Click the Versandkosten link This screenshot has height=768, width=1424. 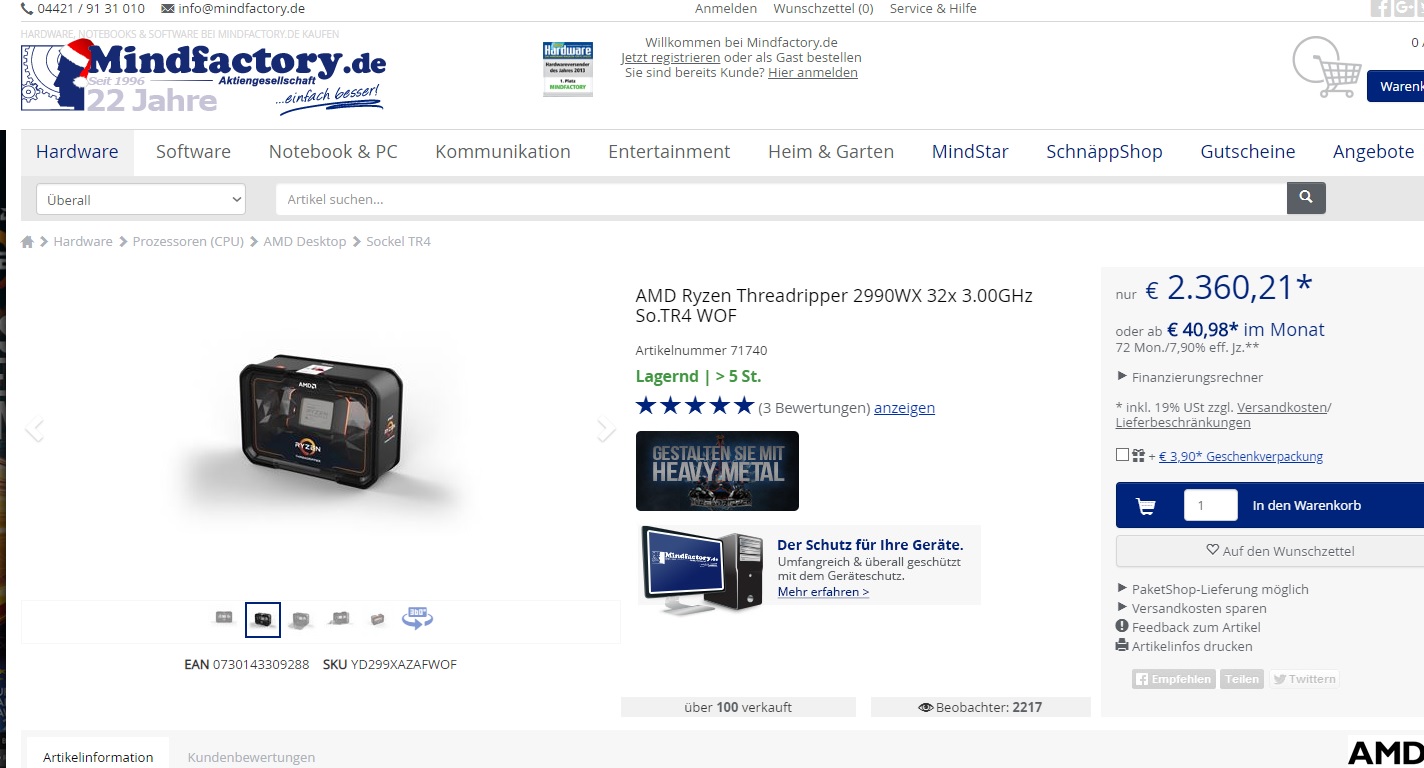[1282, 407]
